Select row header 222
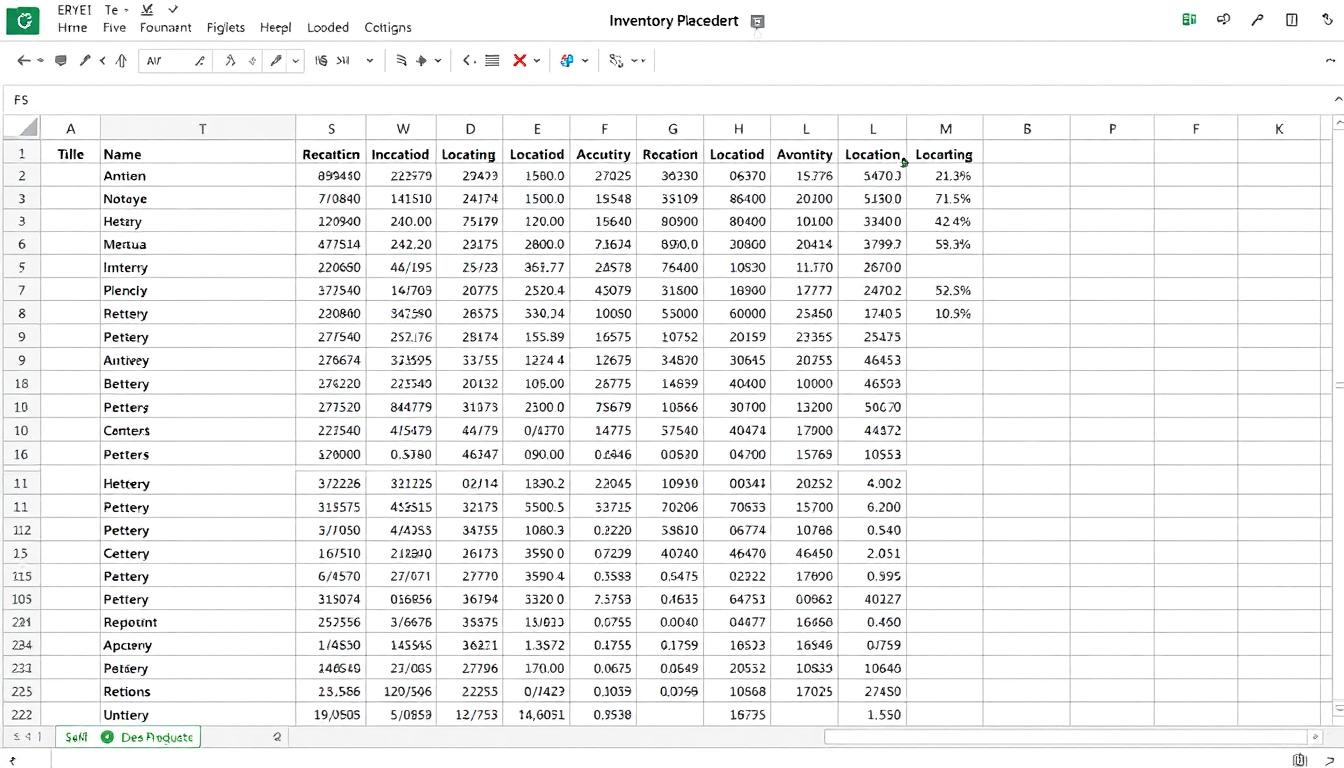1344x768 pixels. (21, 715)
